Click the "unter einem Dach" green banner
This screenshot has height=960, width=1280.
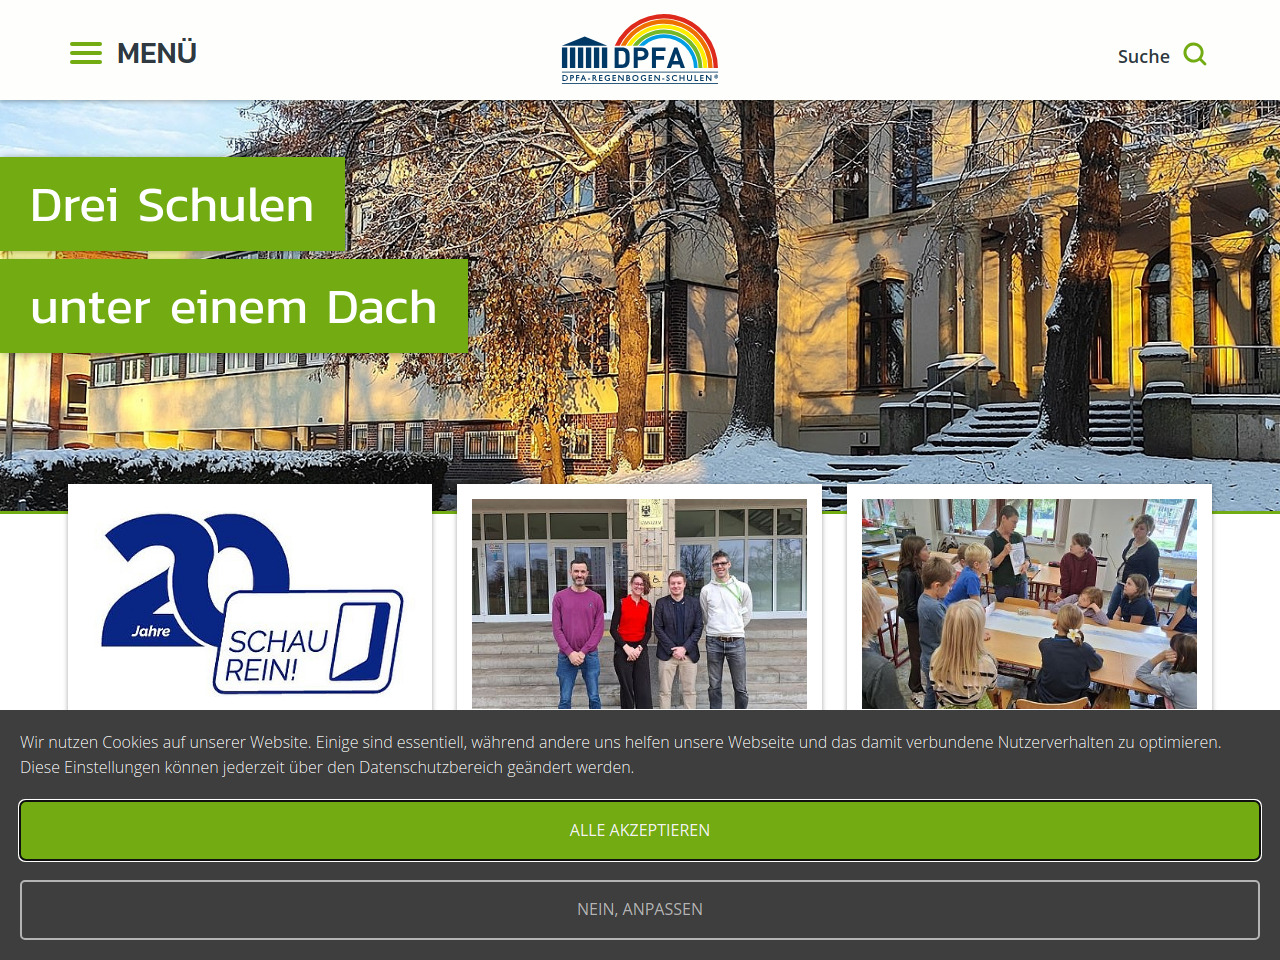pyautogui.click(x=234, y=307)
